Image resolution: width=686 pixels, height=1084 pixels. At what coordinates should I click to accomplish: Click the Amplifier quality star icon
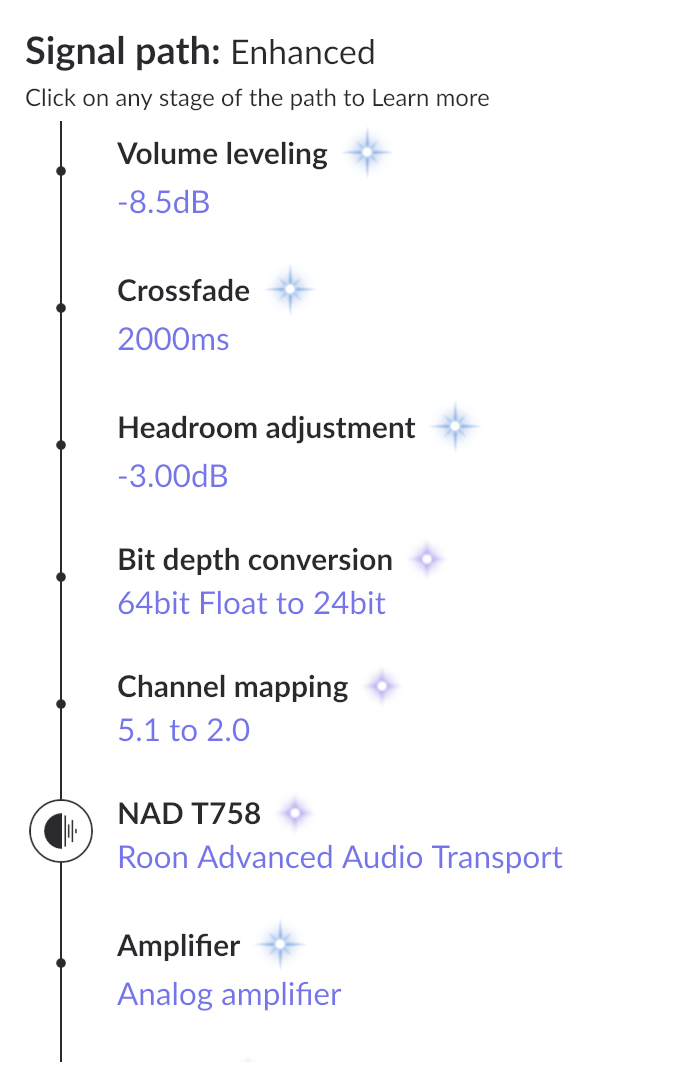click(x=280, y=944)
